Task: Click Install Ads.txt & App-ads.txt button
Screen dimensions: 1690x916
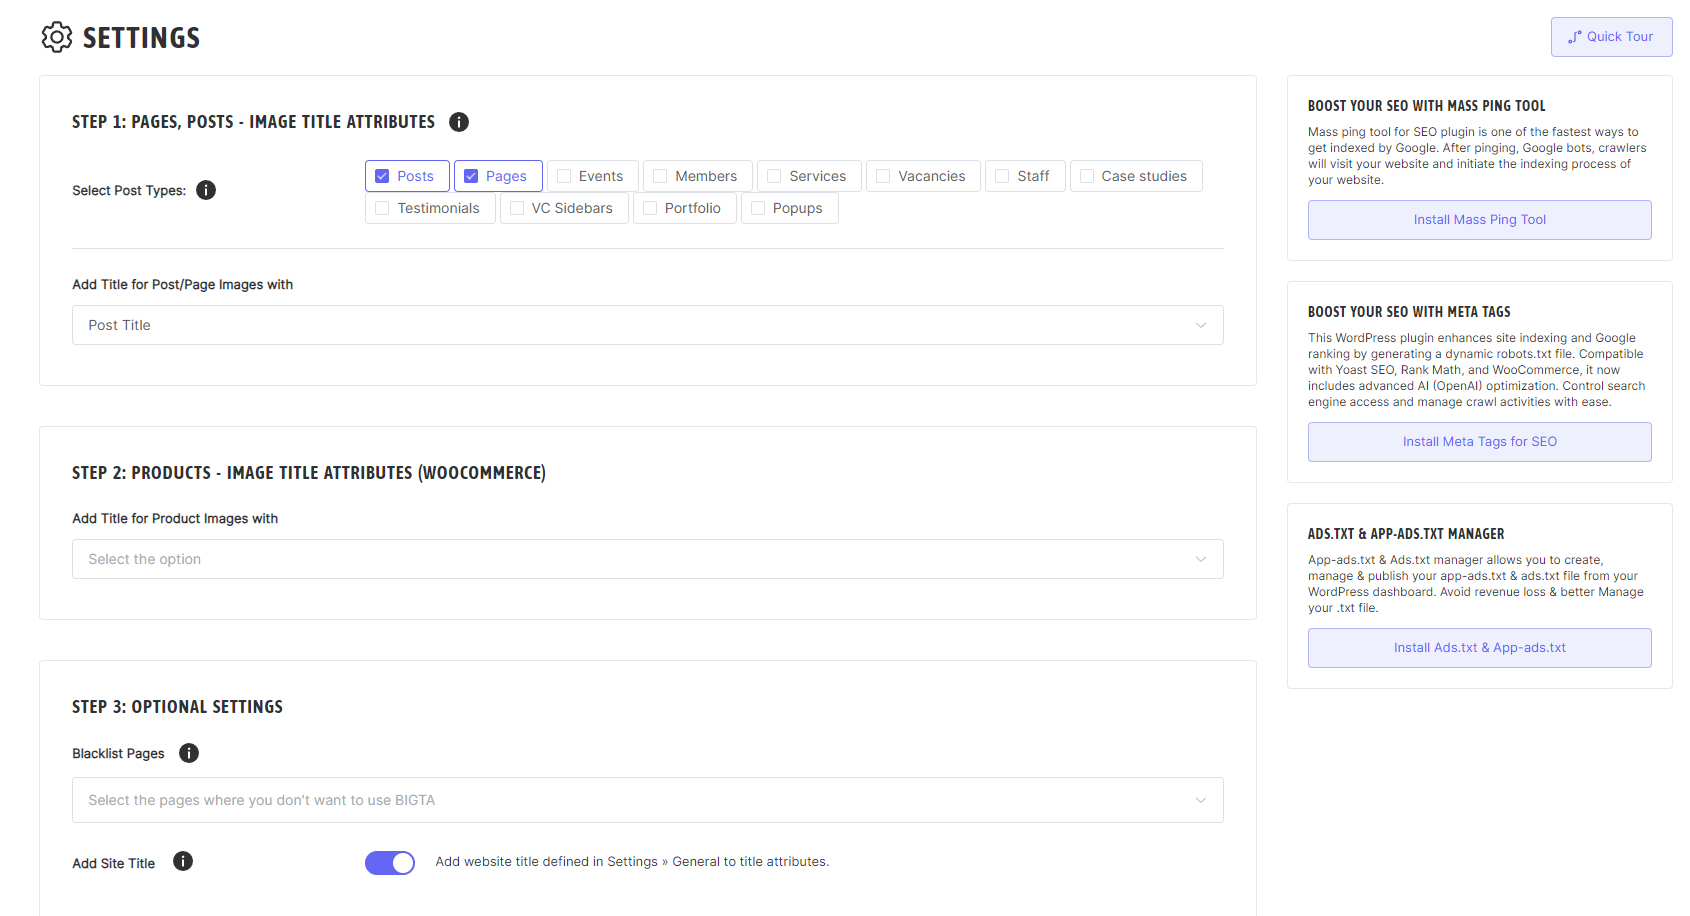Action: tap(1479, 648)
